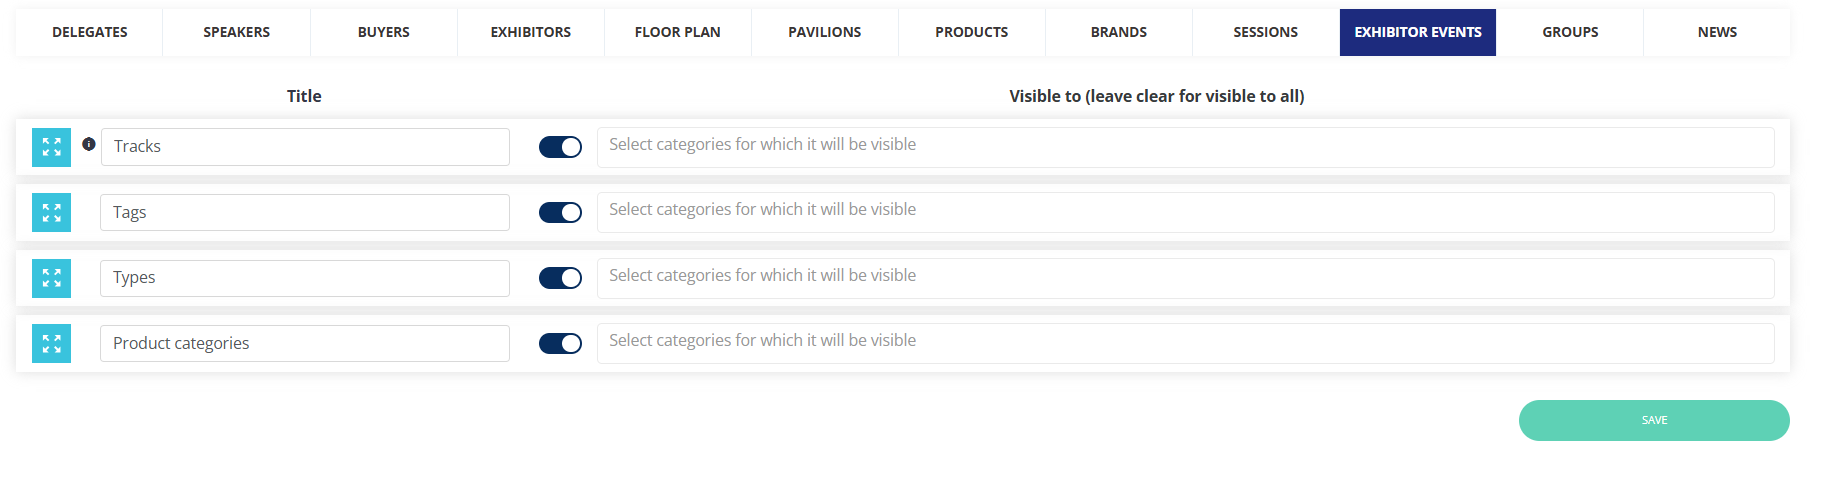1821x493 pixels.
Task: Click the drag handle icon for Tags row
Action: 51,213
